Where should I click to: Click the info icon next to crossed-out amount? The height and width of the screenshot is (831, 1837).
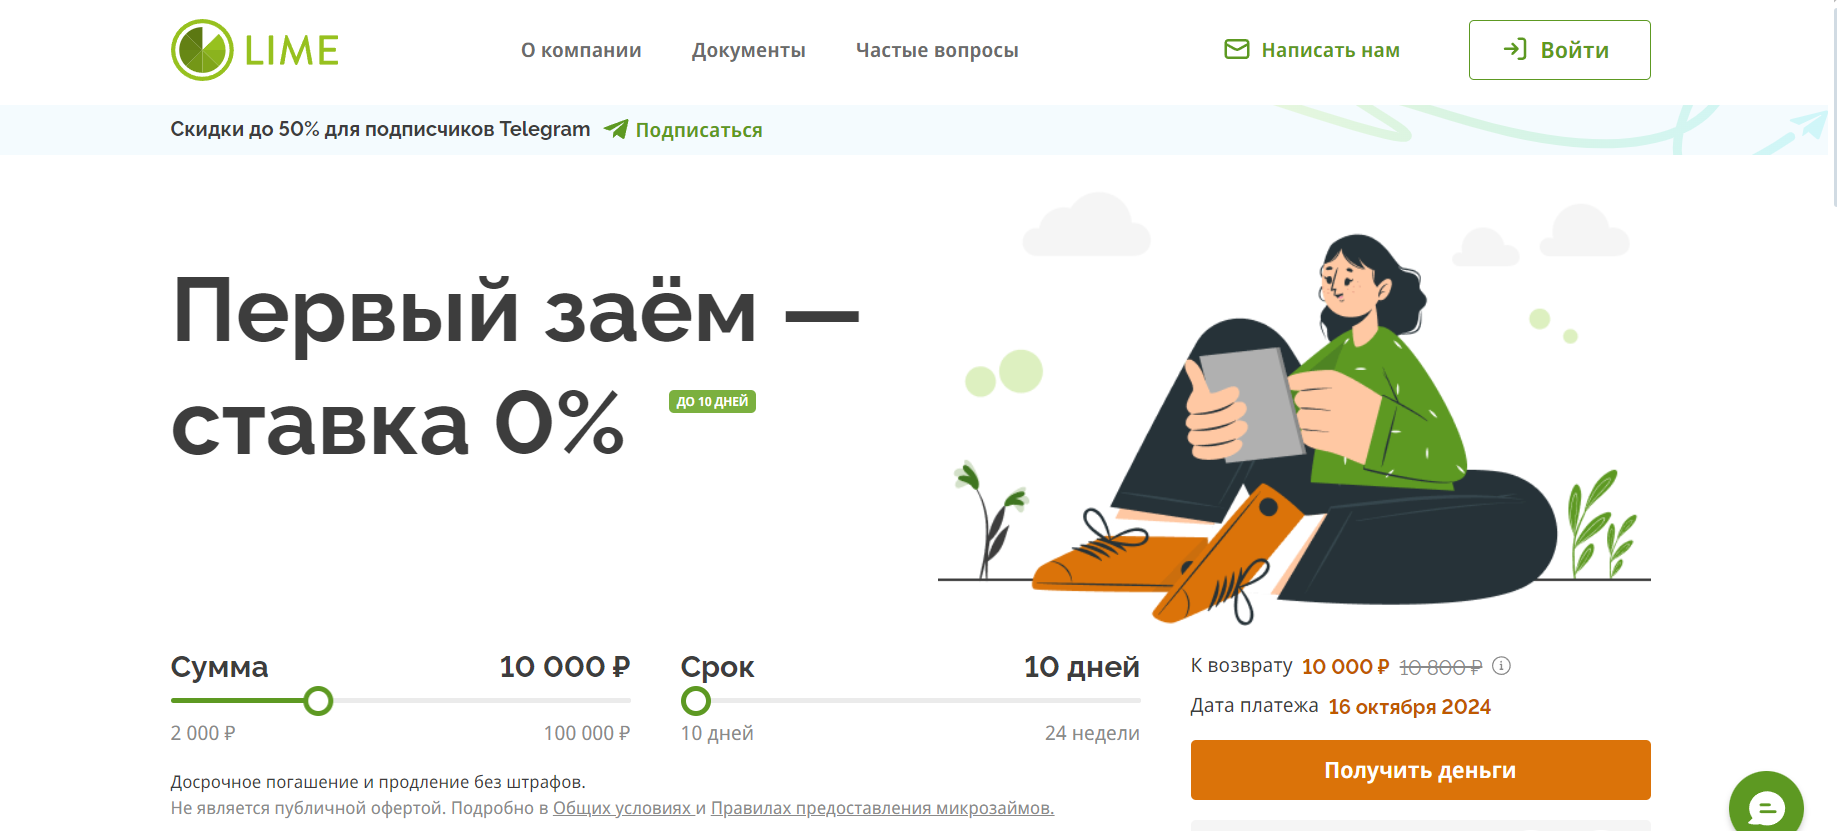coord(1501,666)
